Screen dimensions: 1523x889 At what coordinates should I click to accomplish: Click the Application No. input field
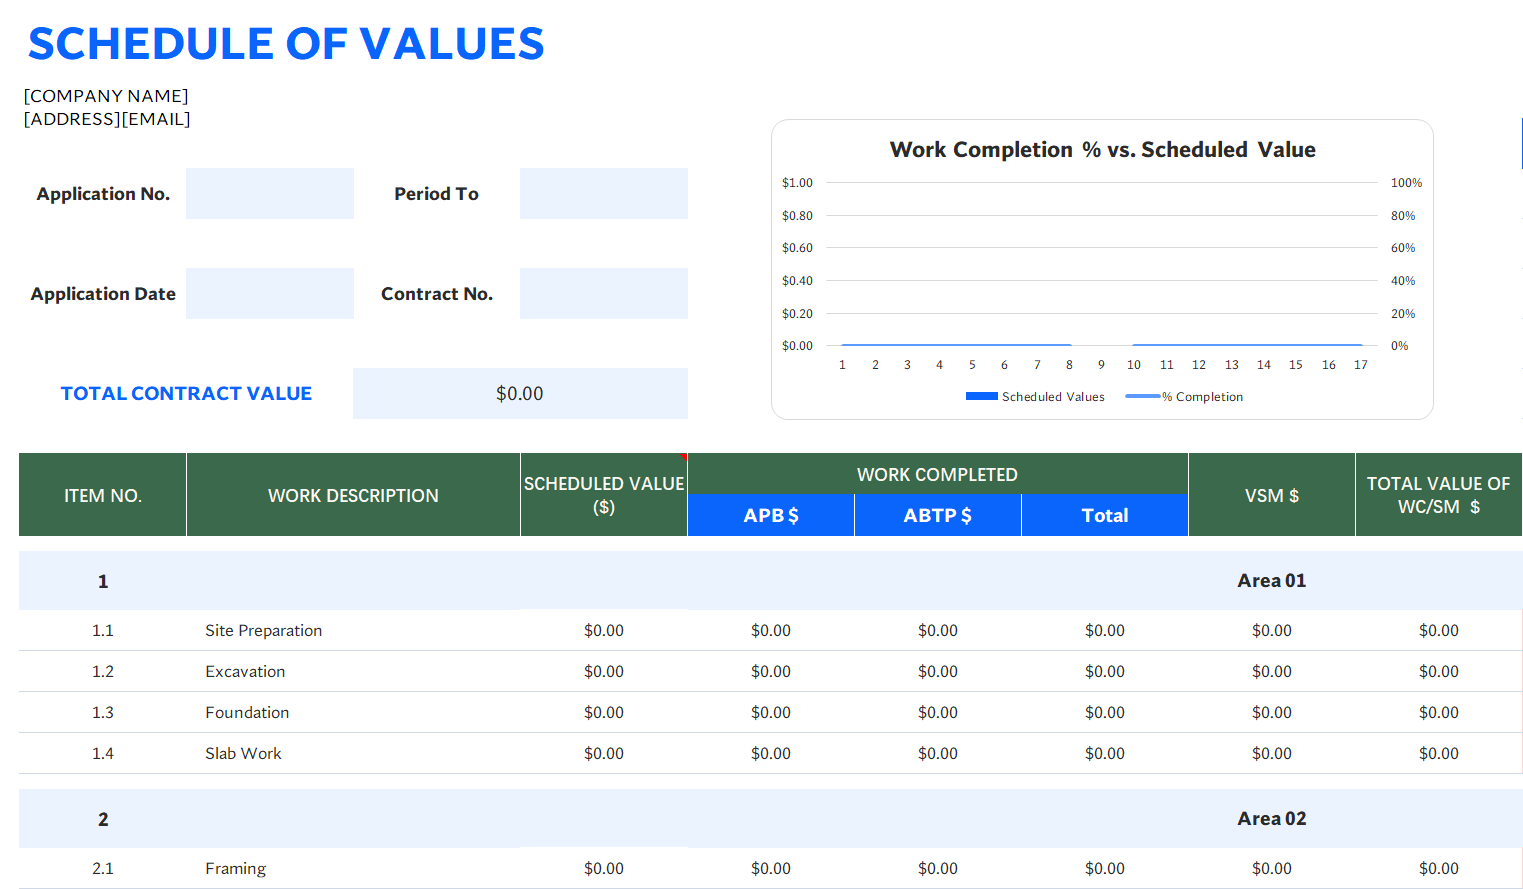pos(270,193)
